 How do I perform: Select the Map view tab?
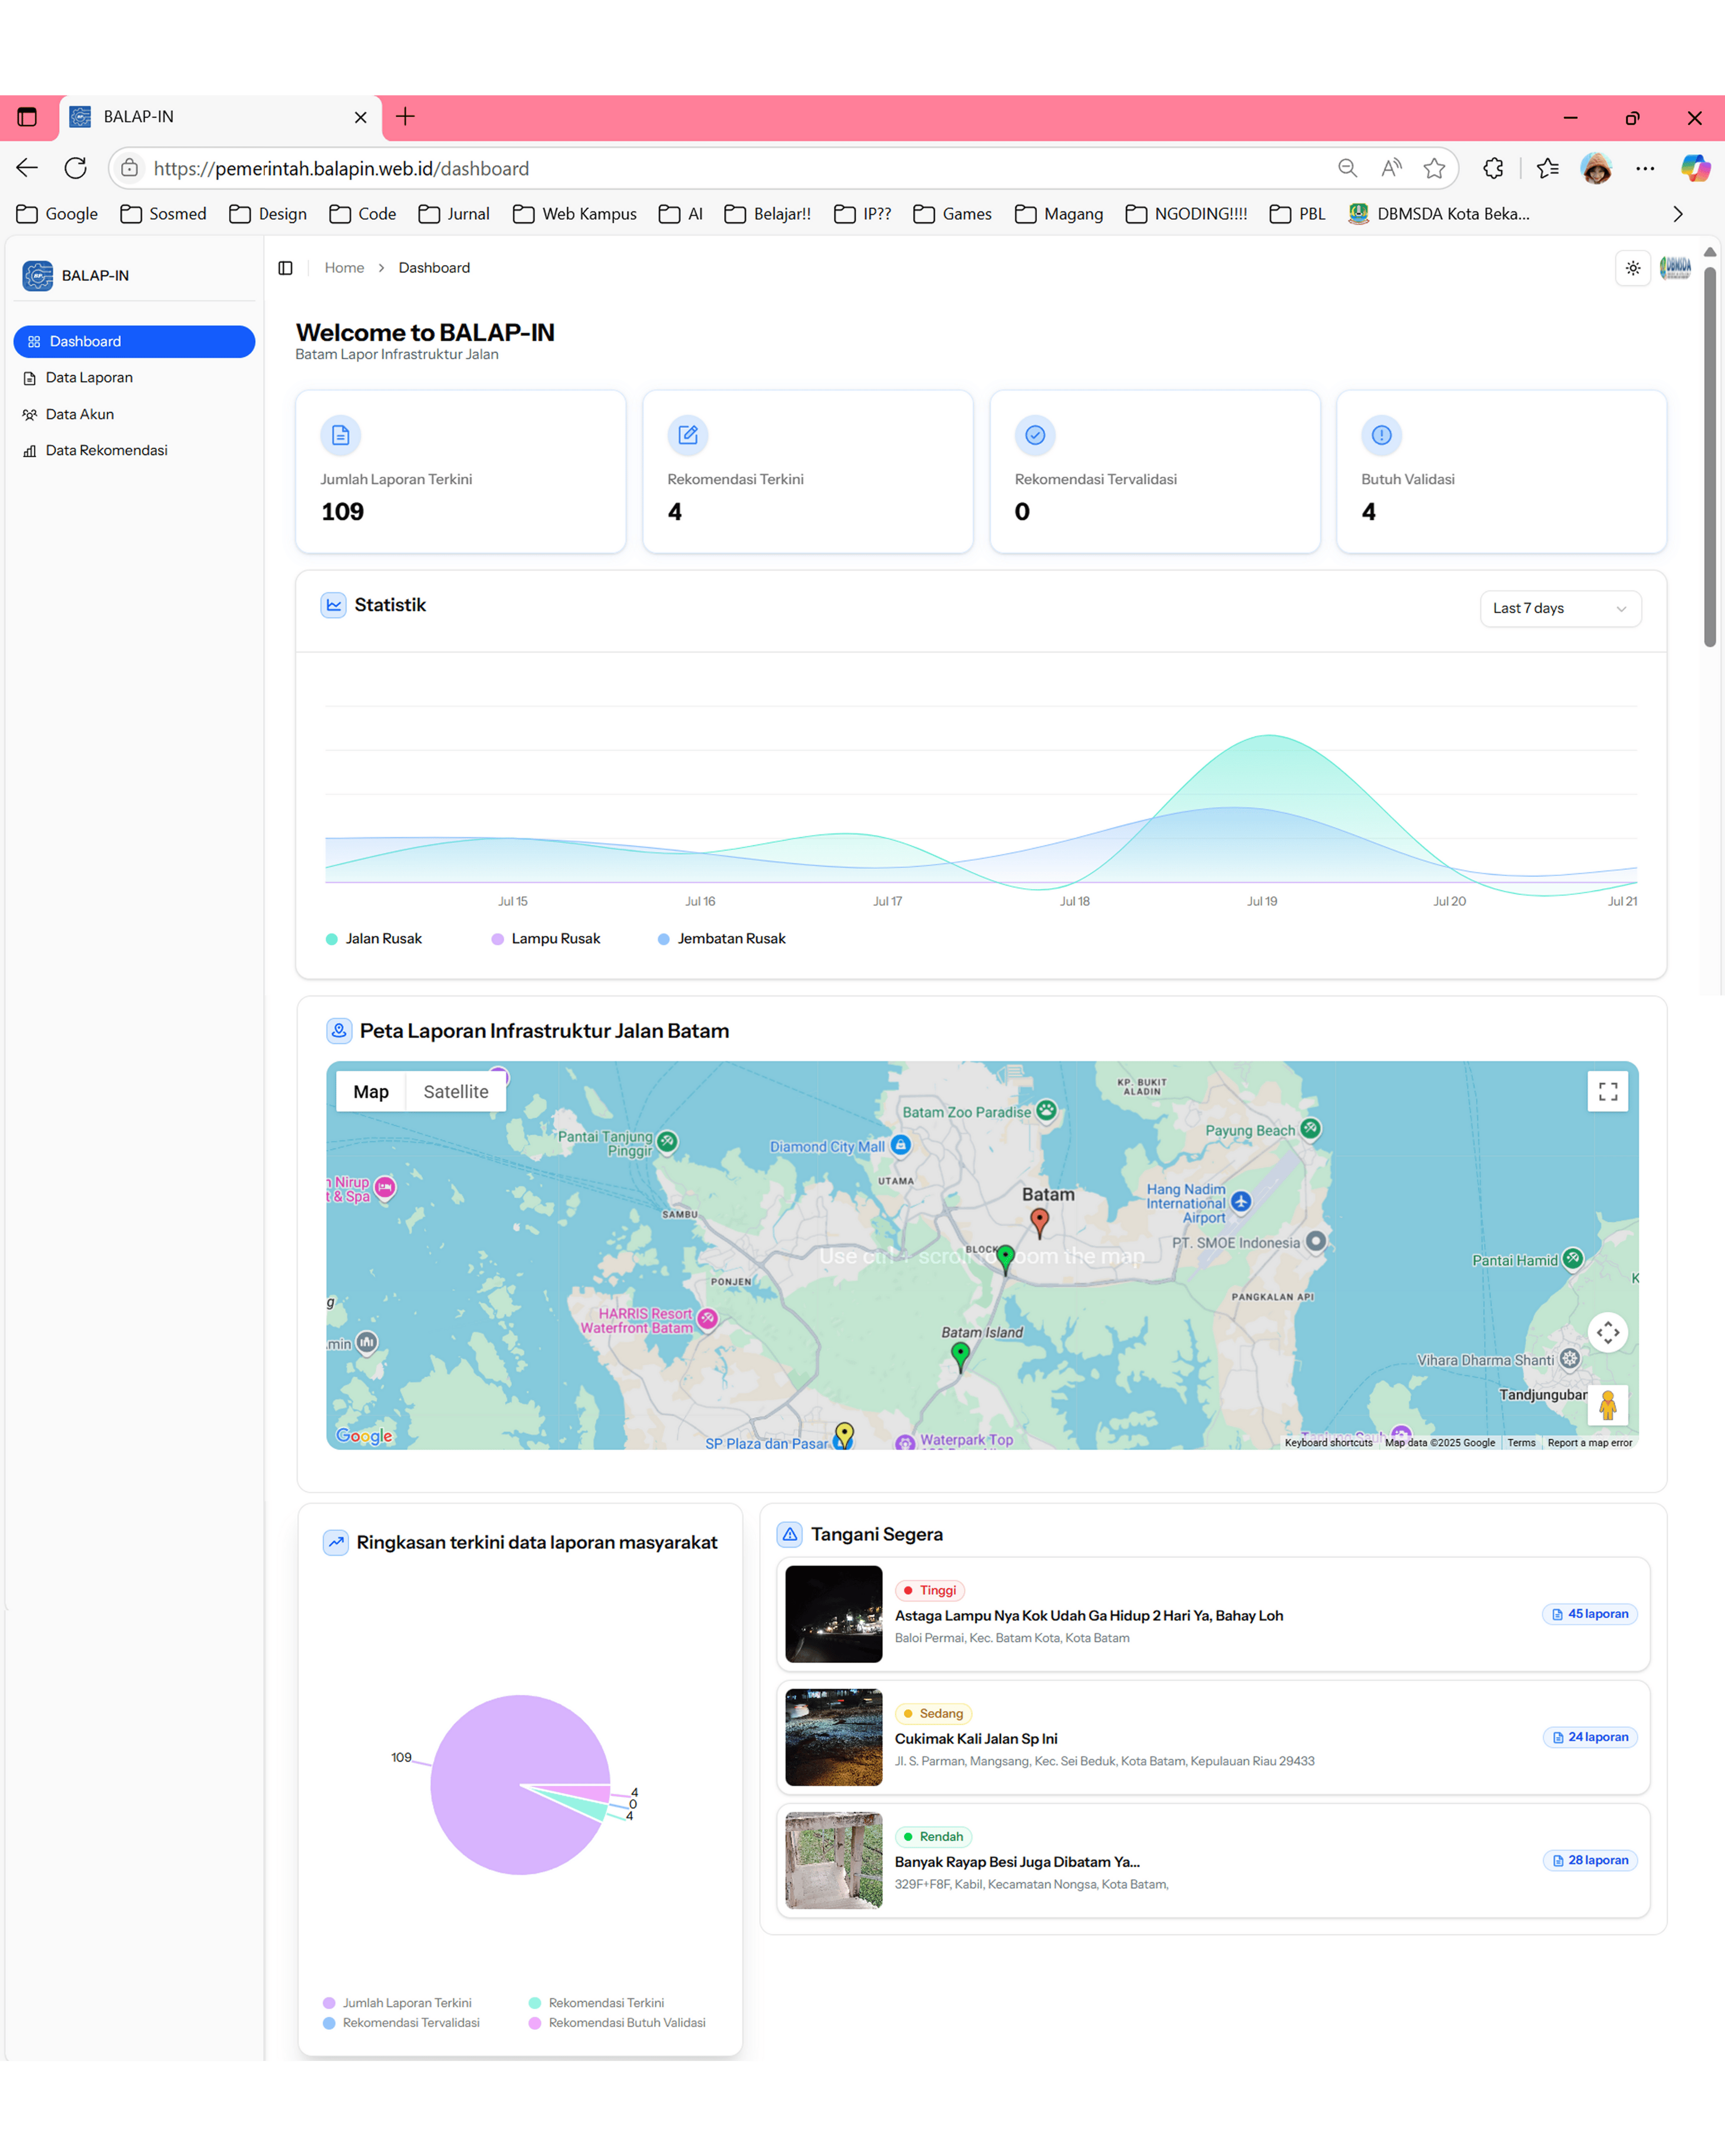[x=371, y=1091]
